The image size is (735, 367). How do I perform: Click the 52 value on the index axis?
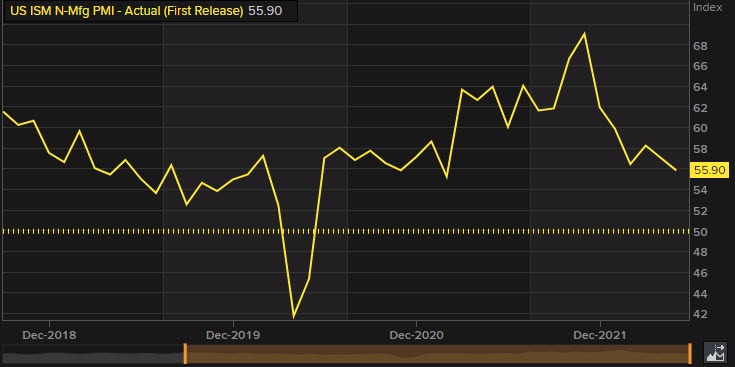(701, 211)
